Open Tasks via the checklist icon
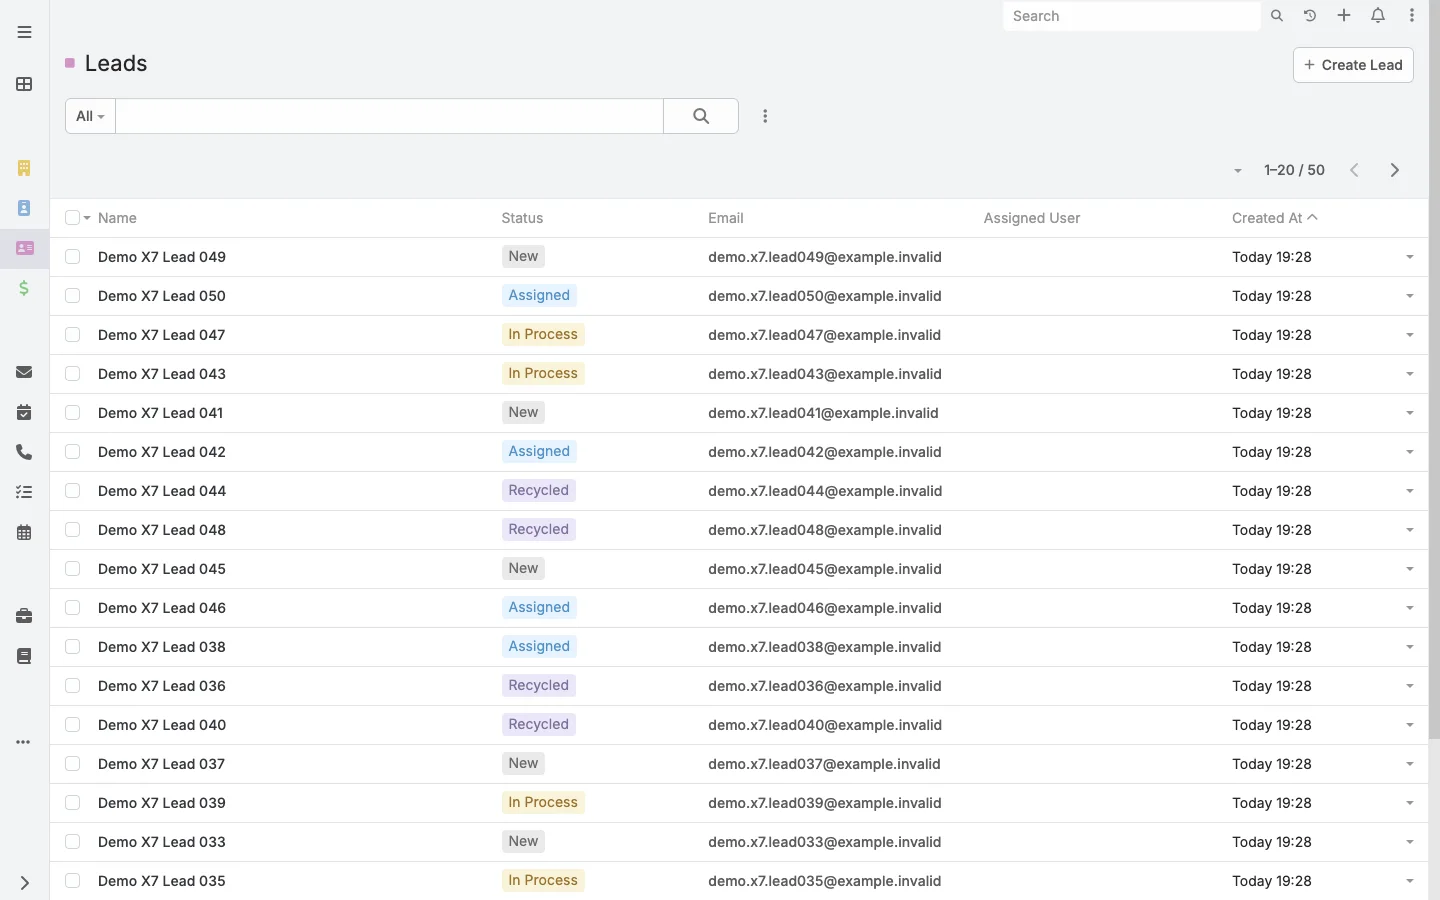The height and width of the screenshot is (900, 1440). coord(24,492)
